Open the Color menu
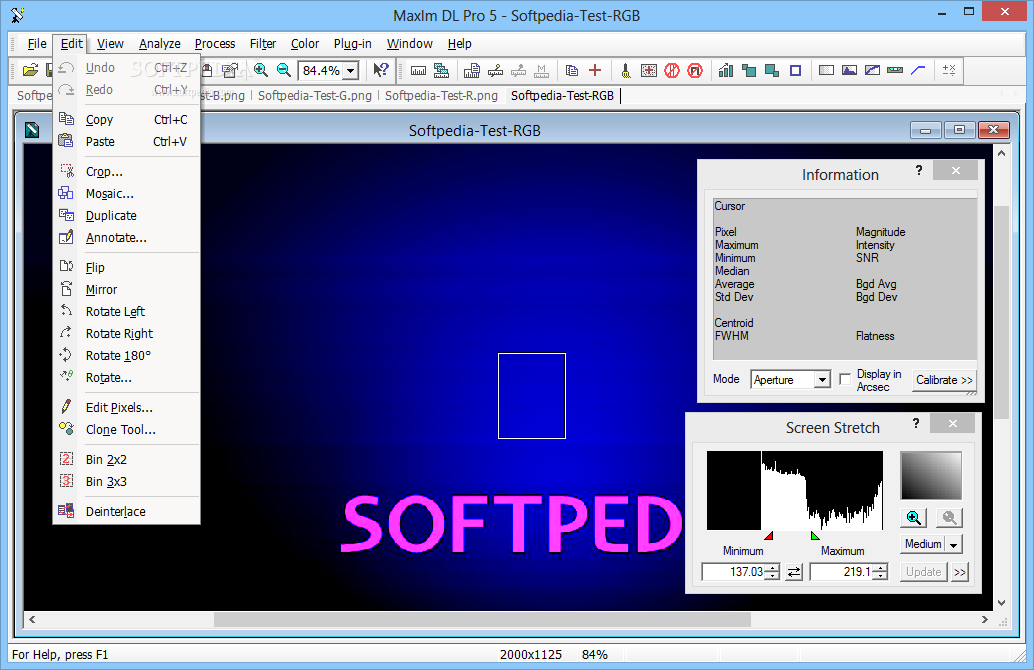Viewport: 1034px width, 670px height. coord(305,44)
